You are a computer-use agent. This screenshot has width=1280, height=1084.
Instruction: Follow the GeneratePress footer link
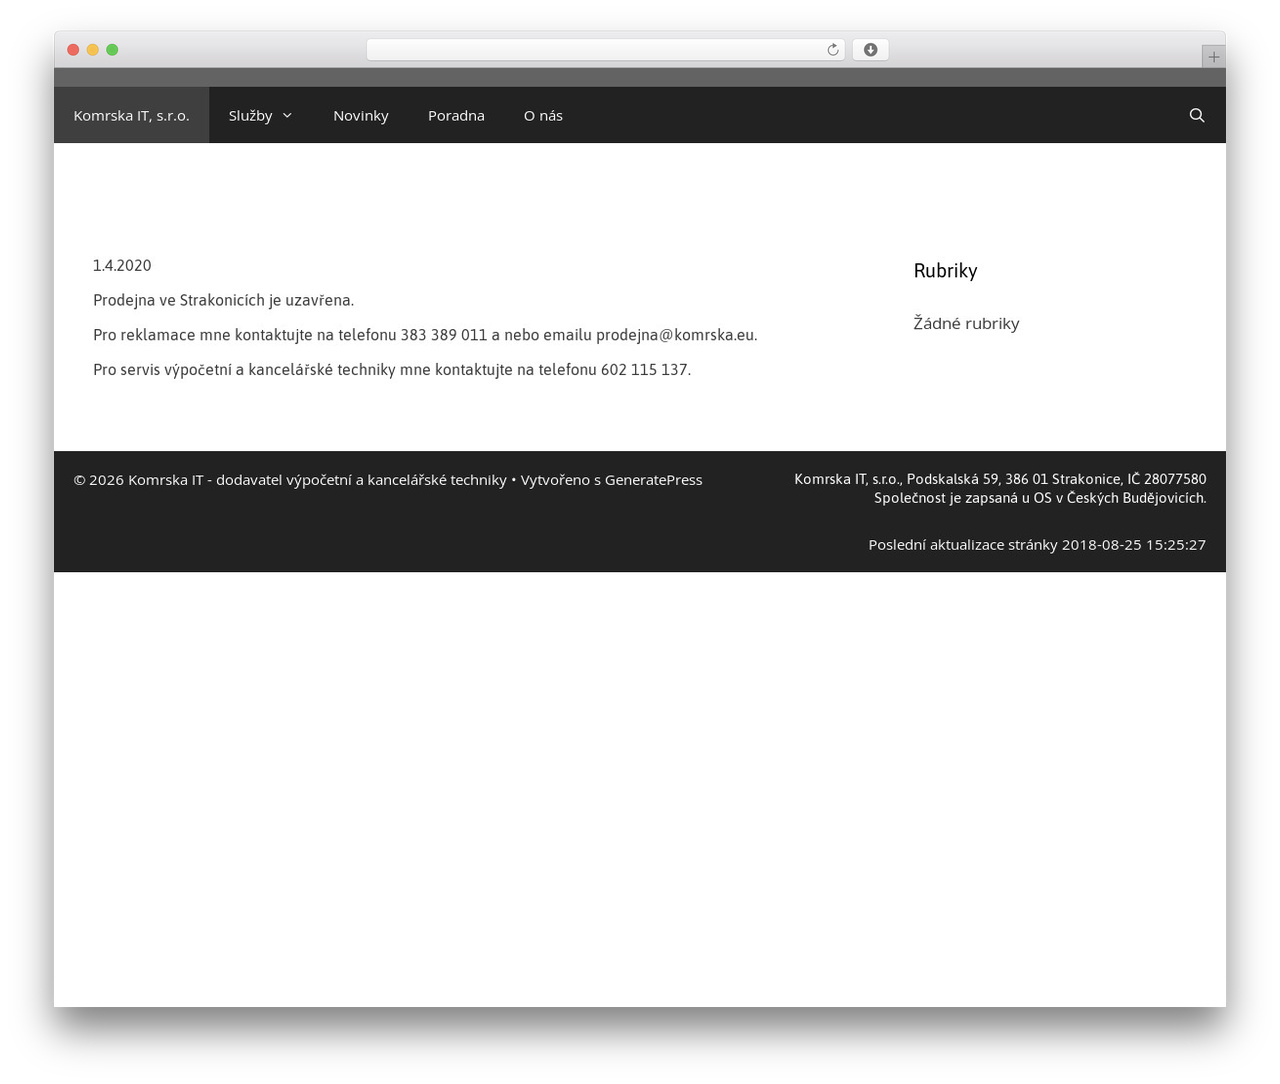tap(653, 480)
